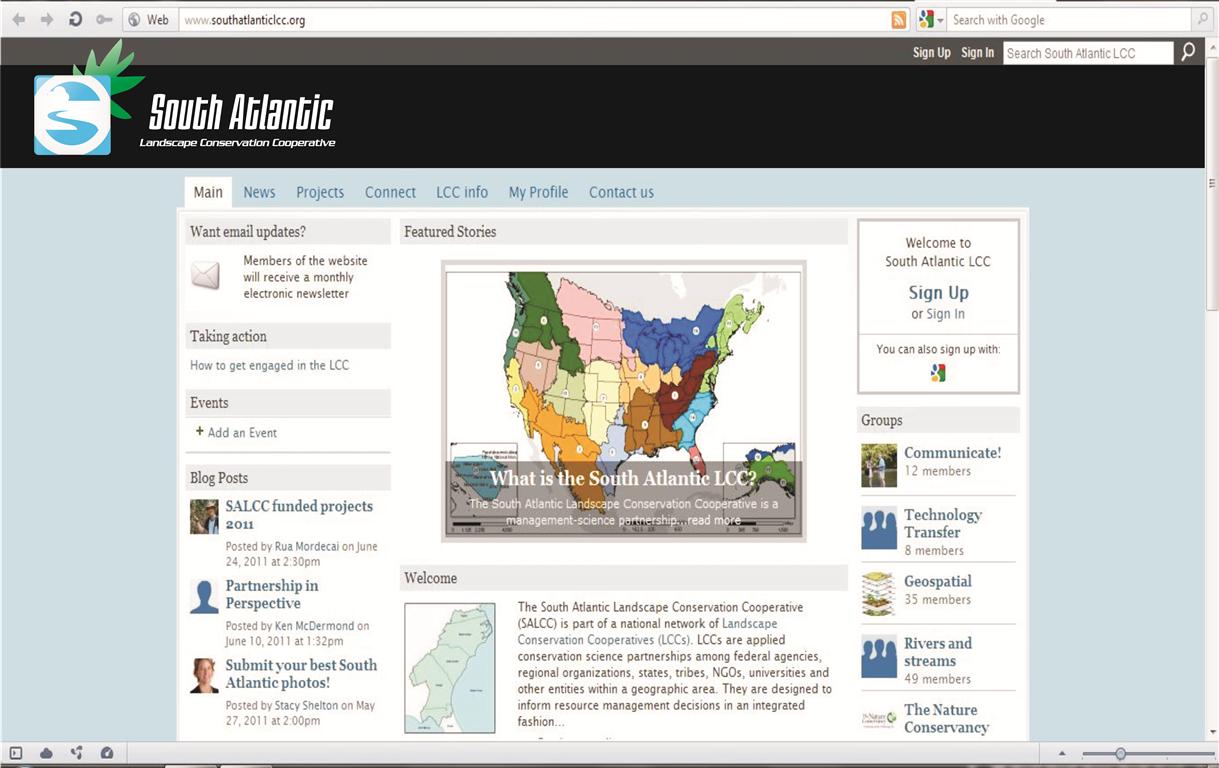The height and width of the screenshot is (768, 1219).
Task: Click the panel toggle icon in status bar
Action: pyautogui.click(x=15, y=753)
